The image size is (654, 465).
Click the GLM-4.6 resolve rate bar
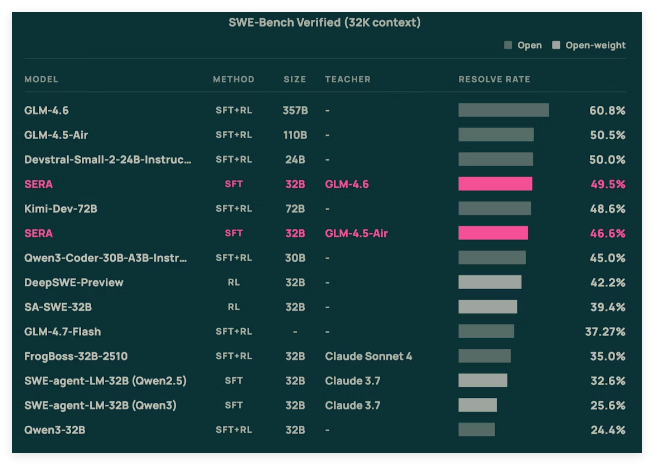pyautogui.click(x=503, y=110)
